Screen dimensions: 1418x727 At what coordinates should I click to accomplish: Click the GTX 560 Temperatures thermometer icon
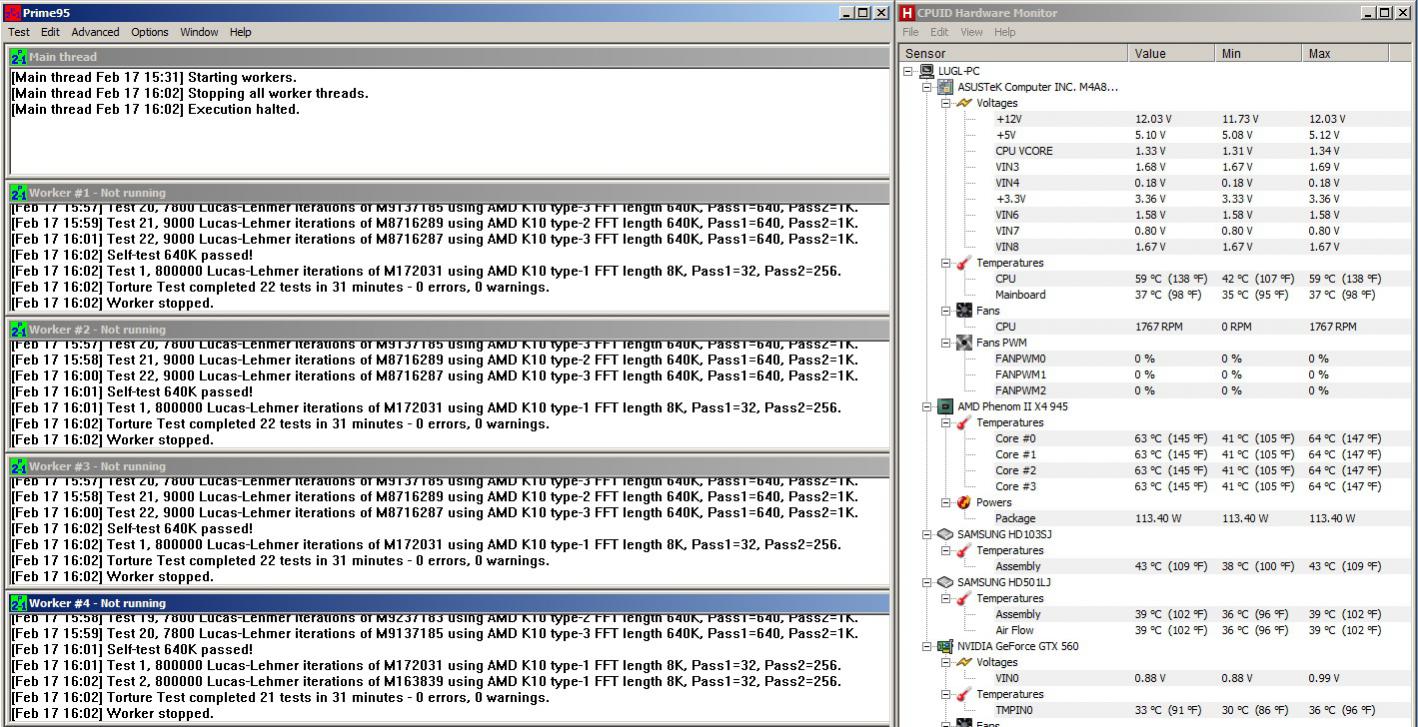964,695
